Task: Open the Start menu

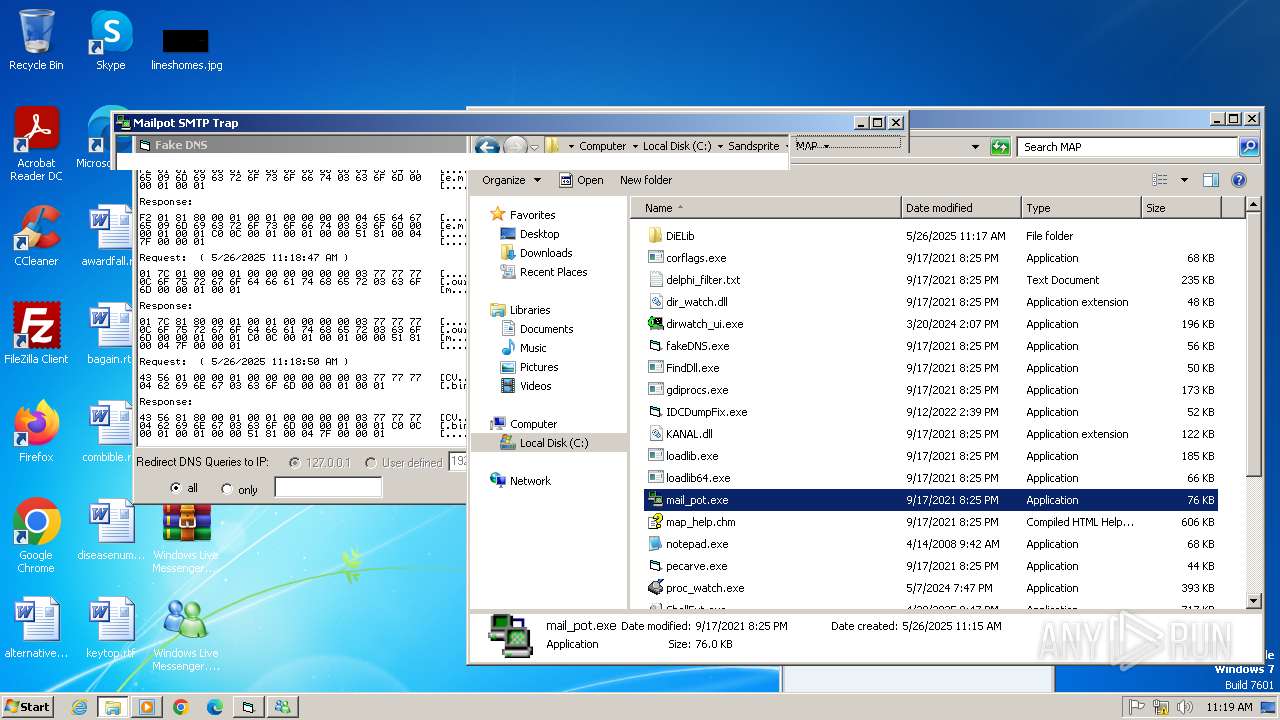Action: [x=27, y=706]
